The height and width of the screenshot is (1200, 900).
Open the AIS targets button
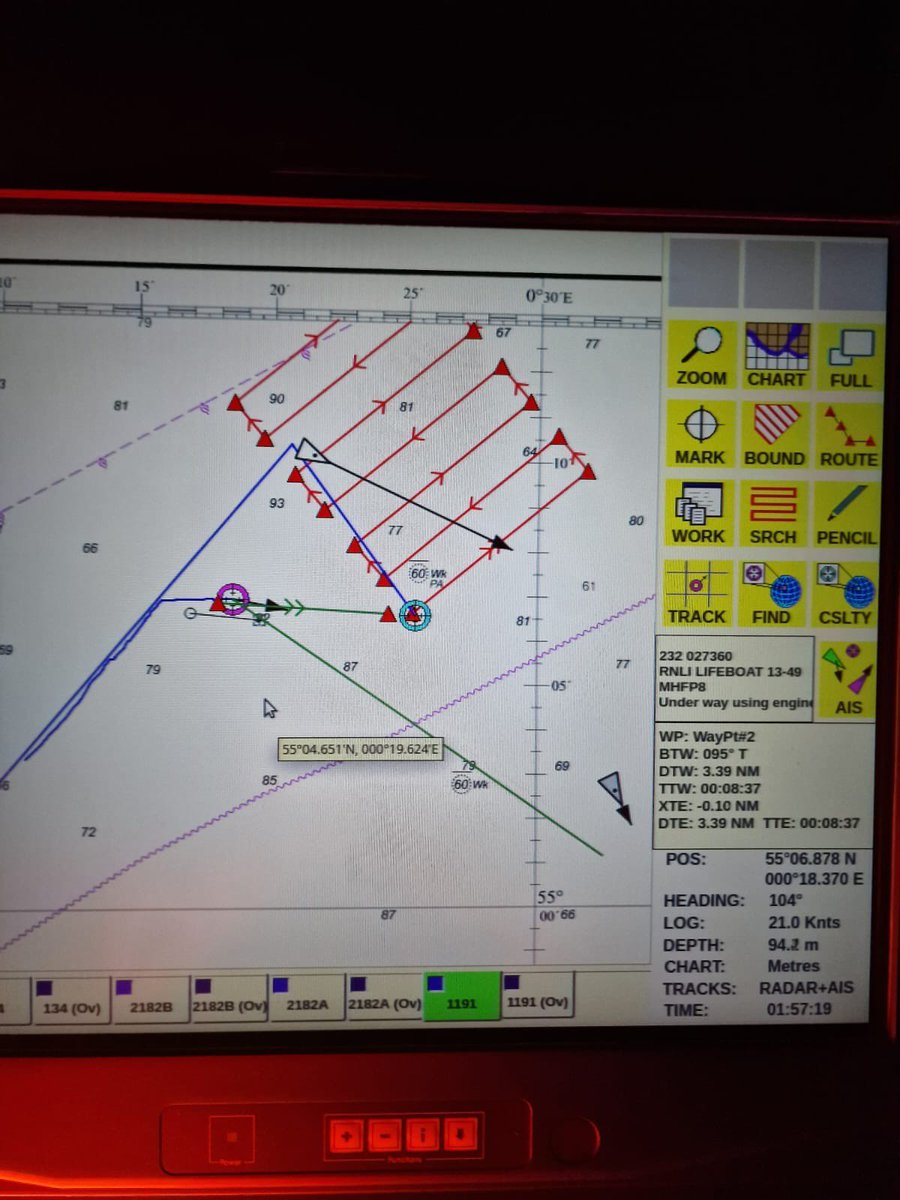coord(846,679)
